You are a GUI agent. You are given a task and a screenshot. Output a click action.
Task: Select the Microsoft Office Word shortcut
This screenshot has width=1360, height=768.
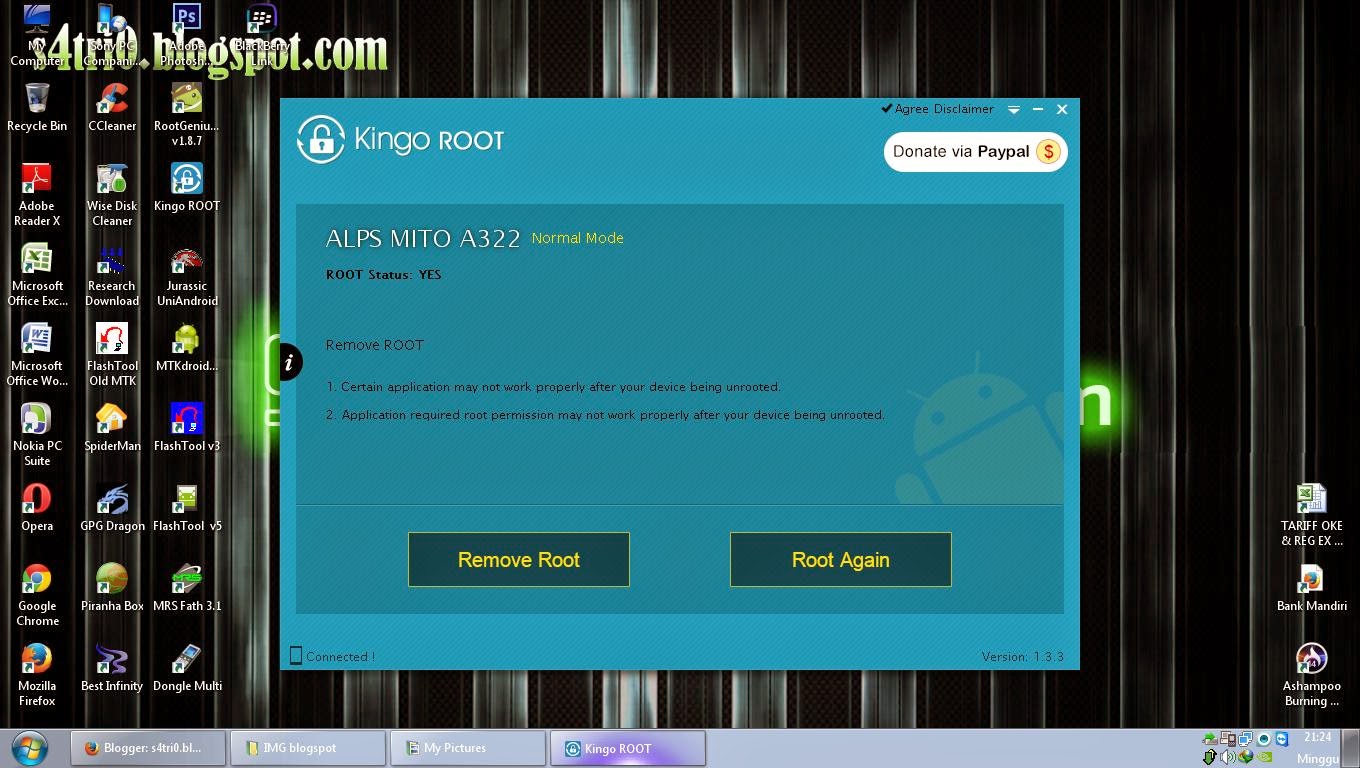point(37,354)
